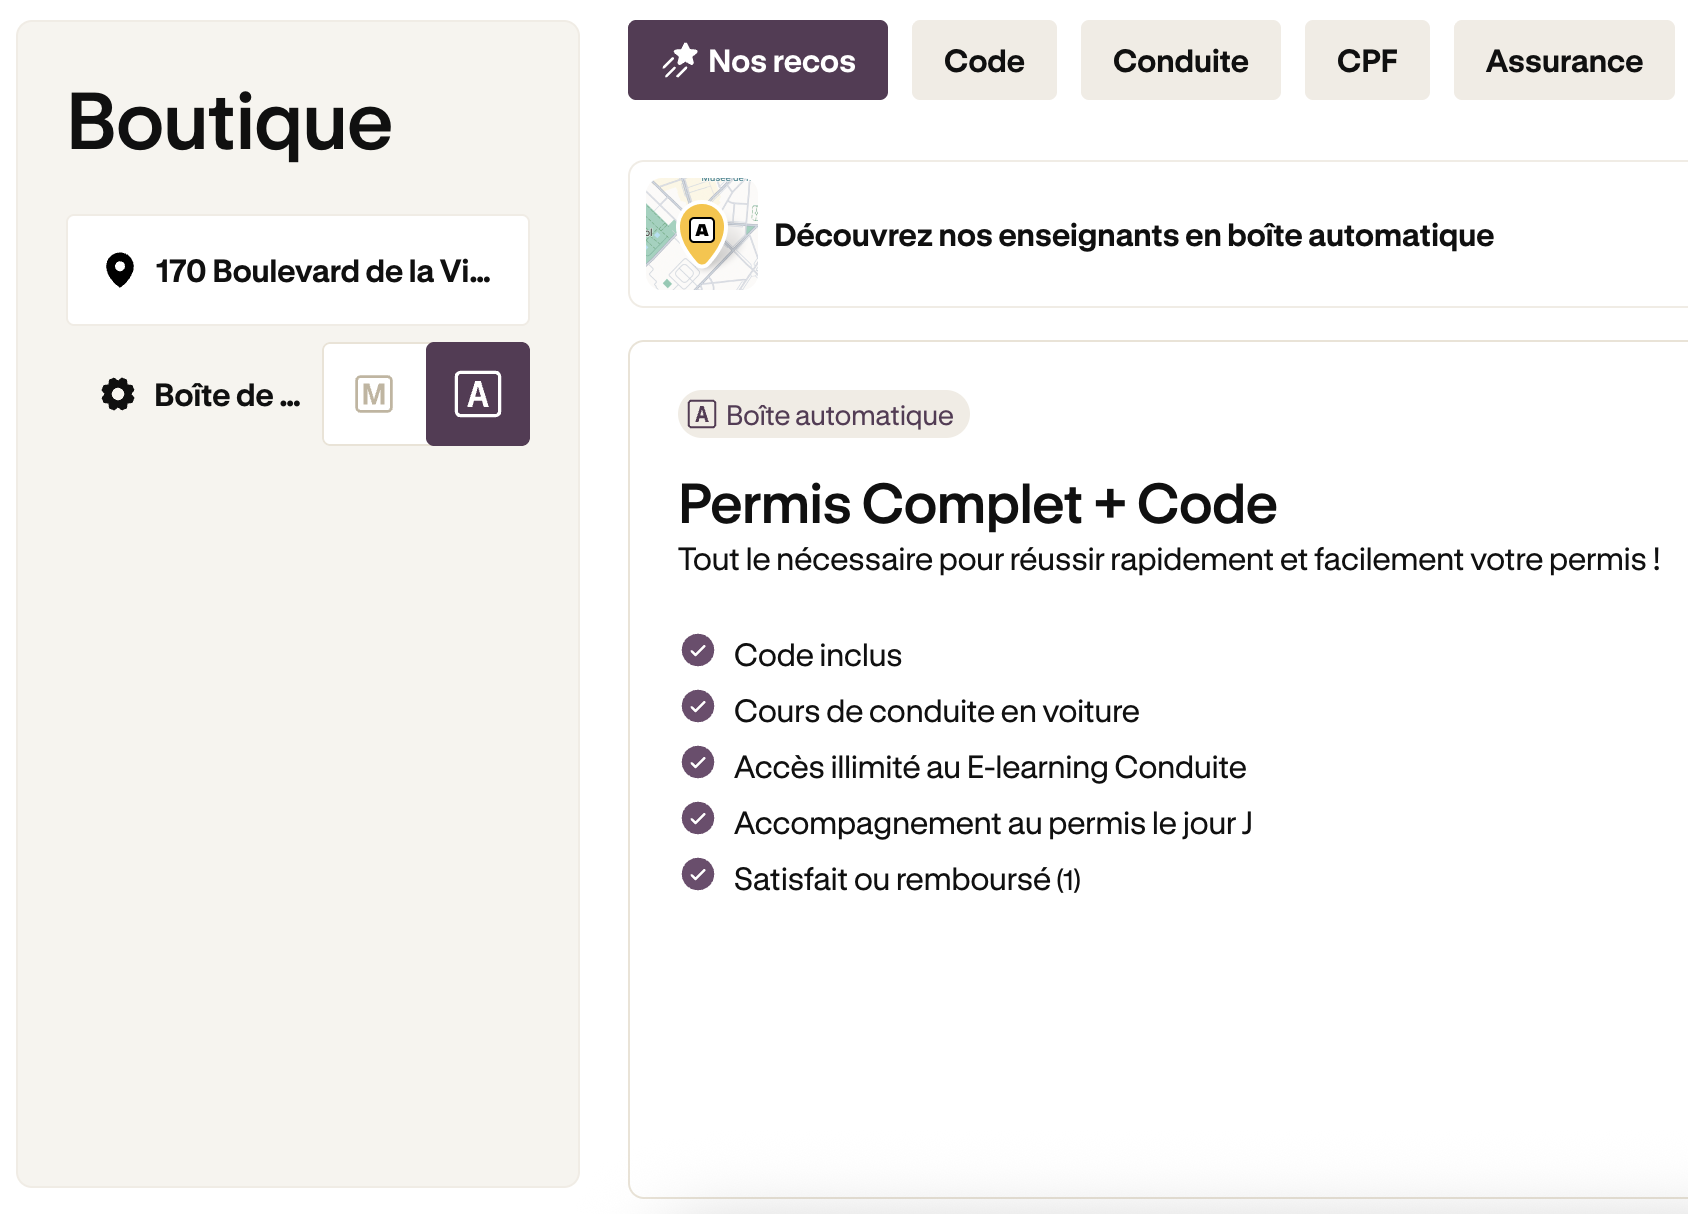Screen dimensions: 1688x1214
Task: Open Découvrez nos enseignants en boîte automatique banner
Action: (1133, 235)
